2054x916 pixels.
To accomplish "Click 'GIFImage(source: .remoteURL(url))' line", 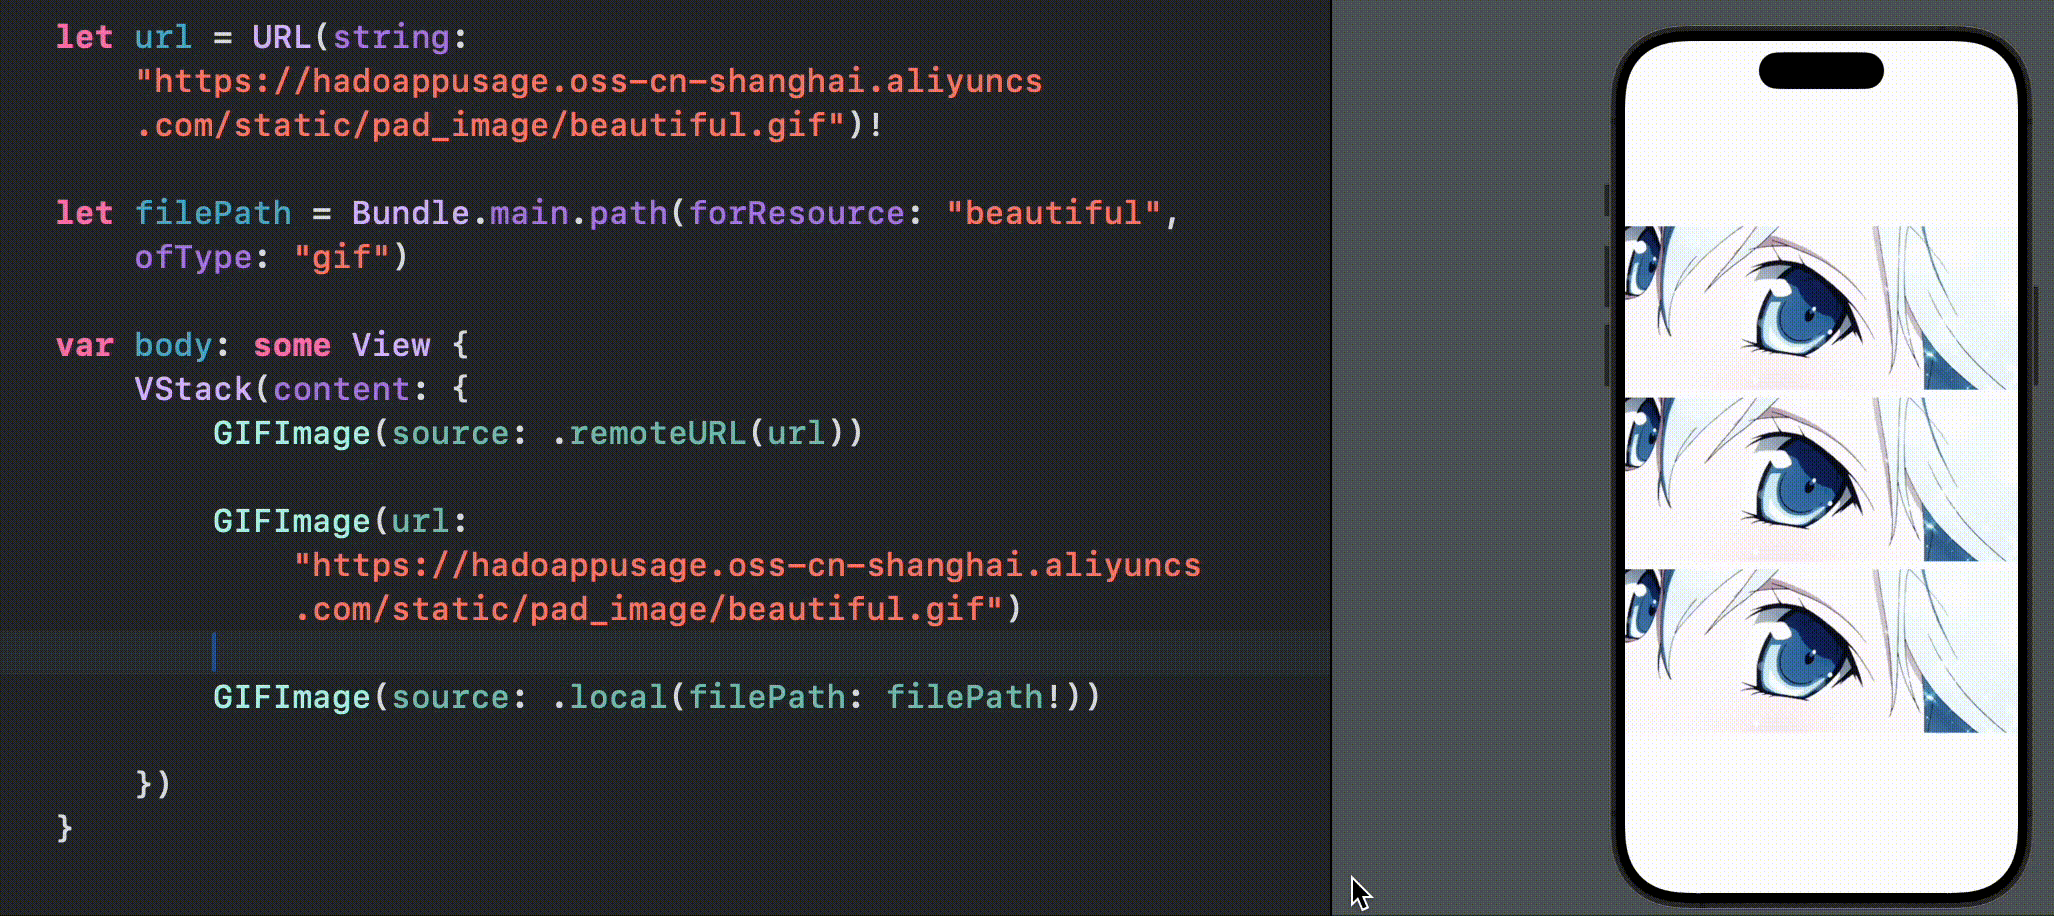I will point(538,433).
